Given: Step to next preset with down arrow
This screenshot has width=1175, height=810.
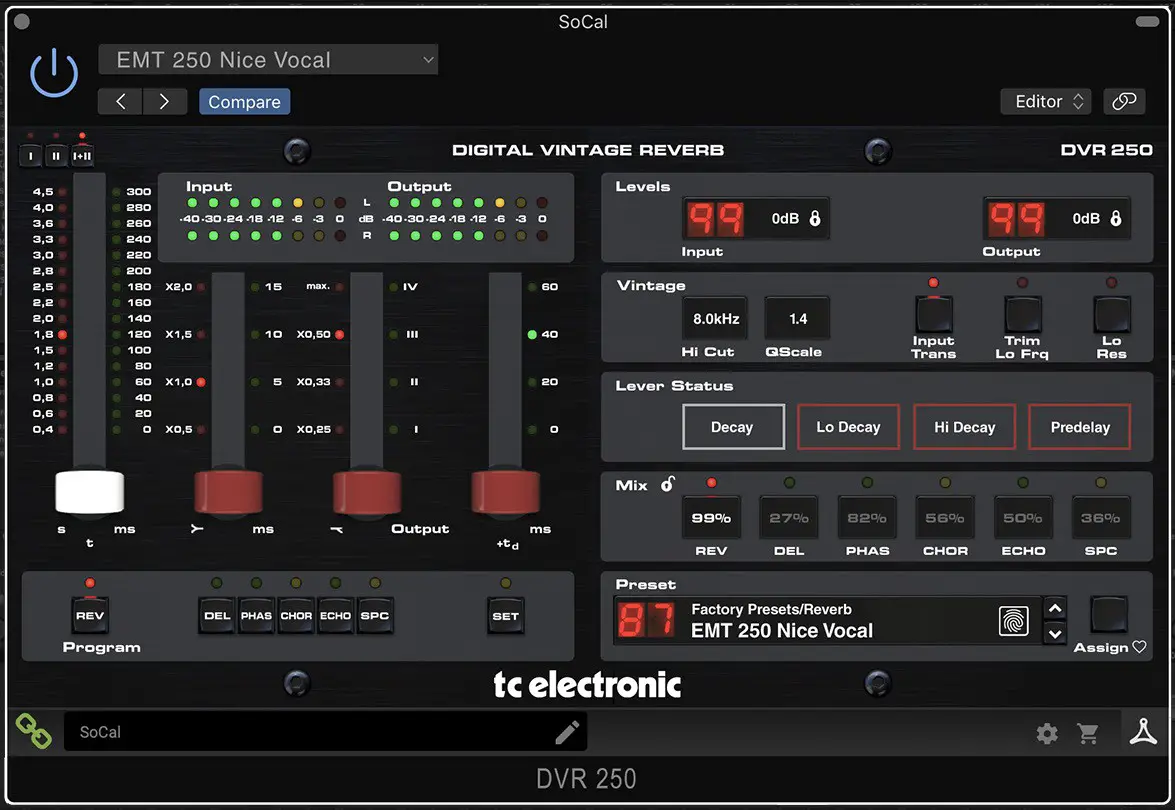Looking at the screenshot, I should coord(1054,633).
